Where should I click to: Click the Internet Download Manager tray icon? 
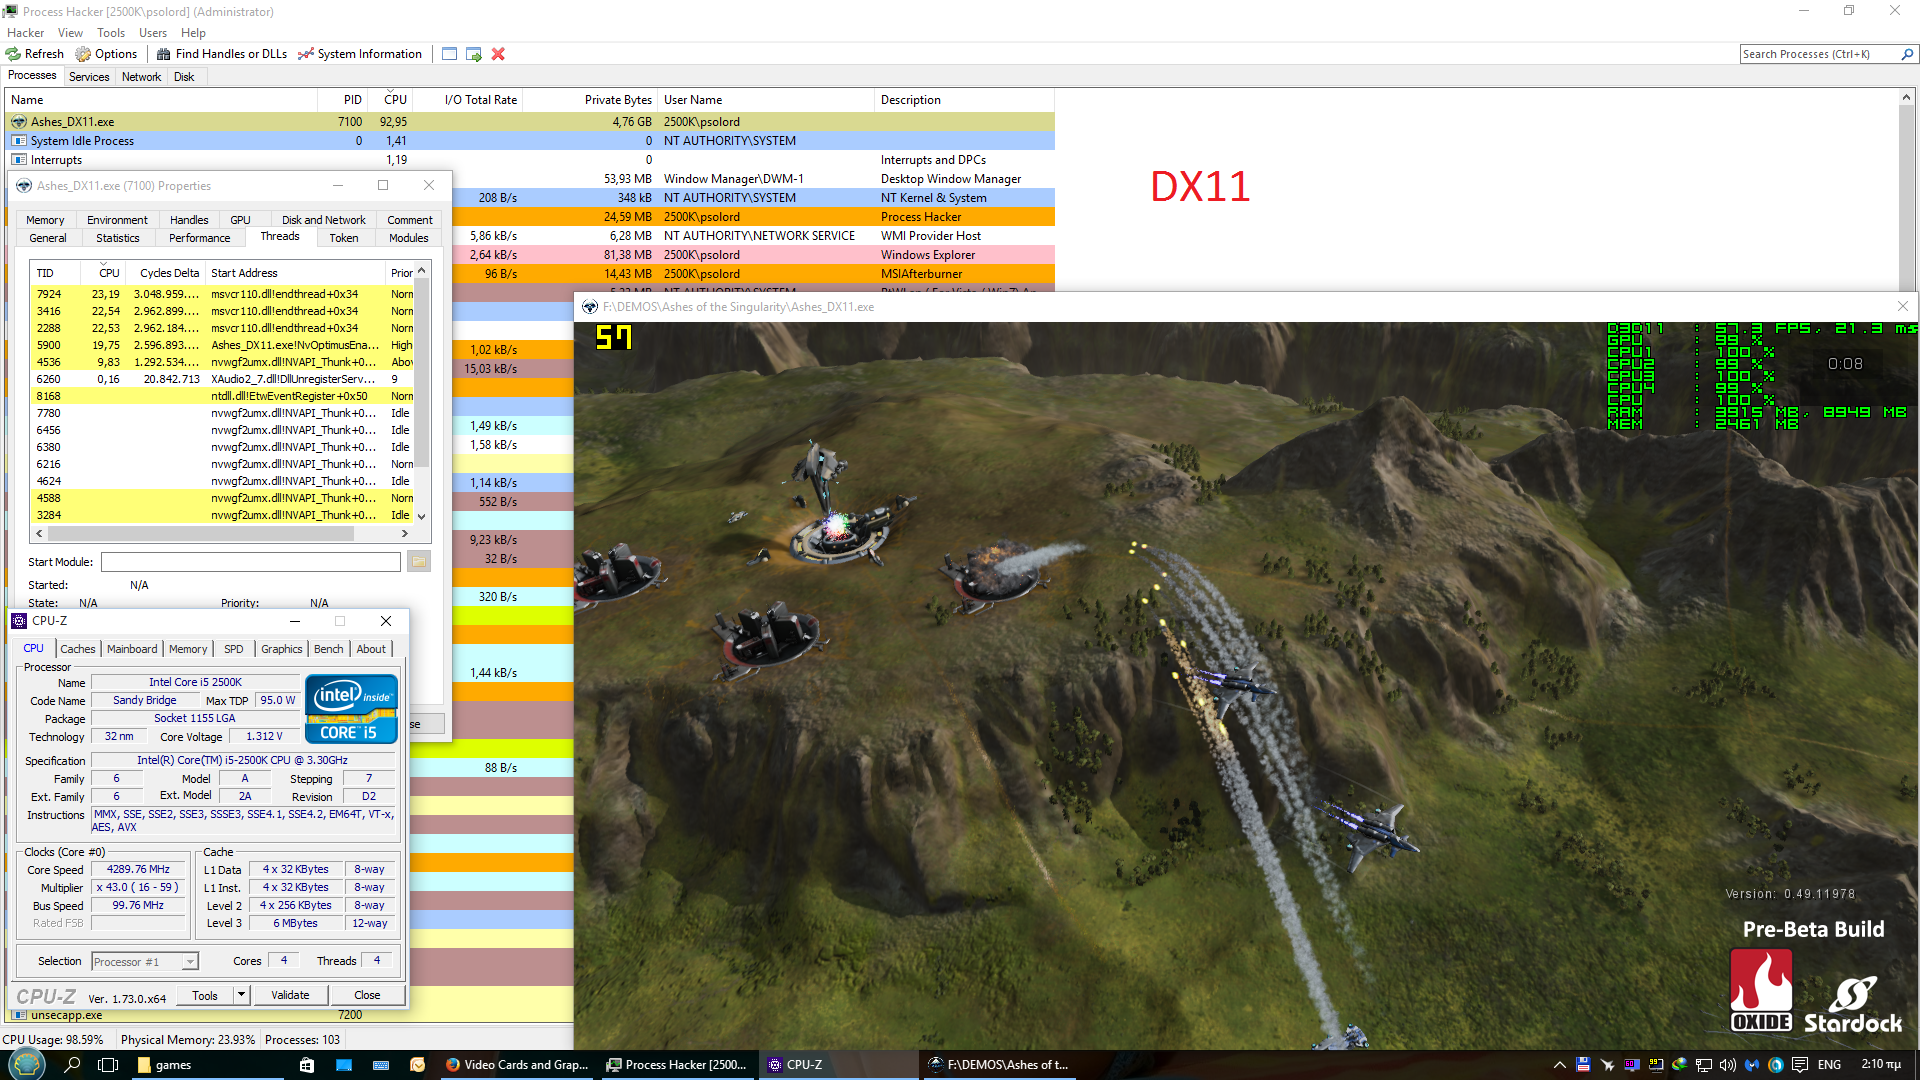pyautogui.click(x=1679, y=1065)
